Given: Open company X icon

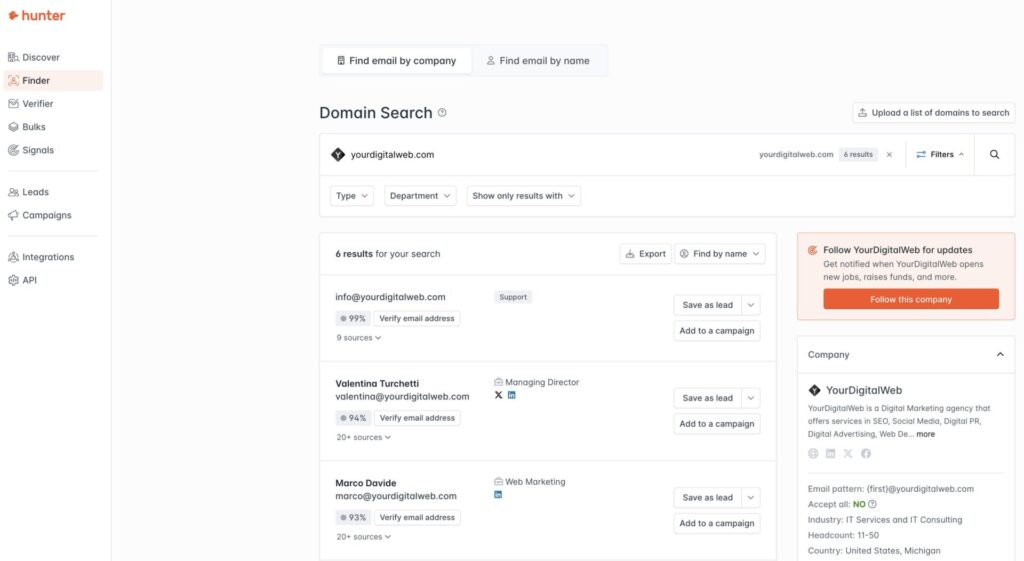Looking at the screenshot, I should pyautogui.click(x=848, y=453).
